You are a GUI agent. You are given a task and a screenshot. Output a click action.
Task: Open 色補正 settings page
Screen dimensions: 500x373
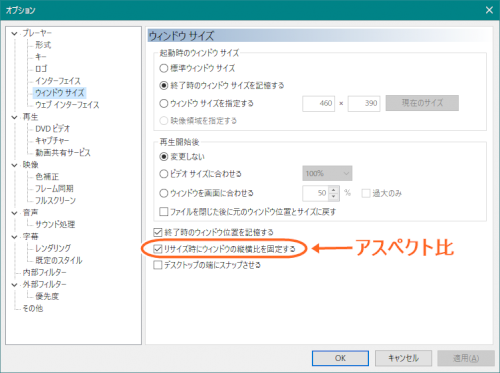click(x=47, y=176)
